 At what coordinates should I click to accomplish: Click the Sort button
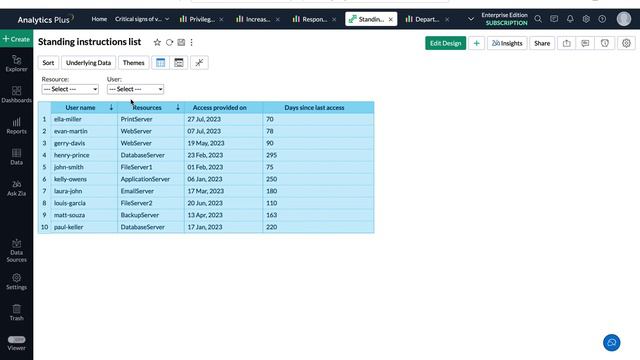tap(48, 63)
